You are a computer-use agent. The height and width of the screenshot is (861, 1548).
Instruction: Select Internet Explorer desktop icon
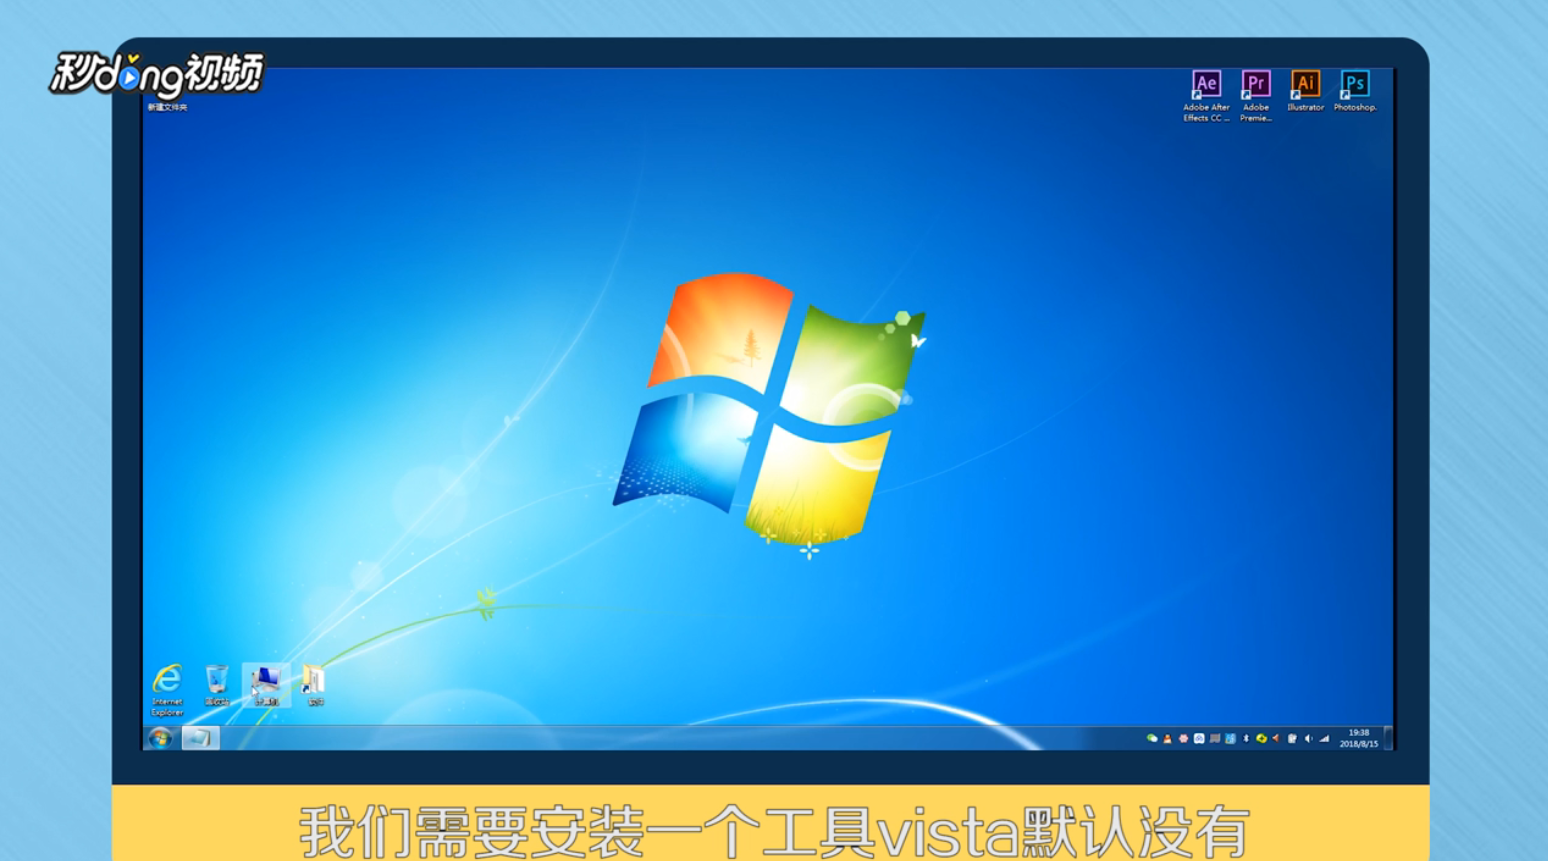tap(167, 690)
